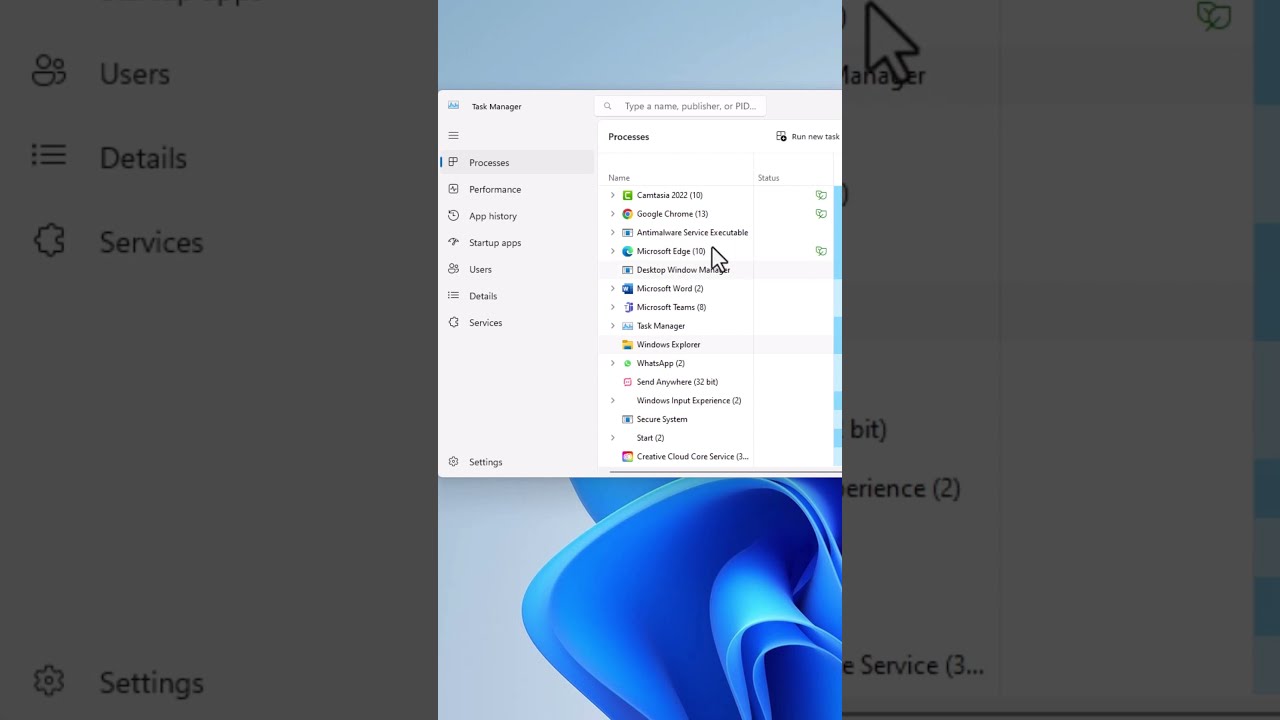Click the efficiency mode leaf on Camtasia's row
This screenshot has height=720, width=1280.
(821, 195)
